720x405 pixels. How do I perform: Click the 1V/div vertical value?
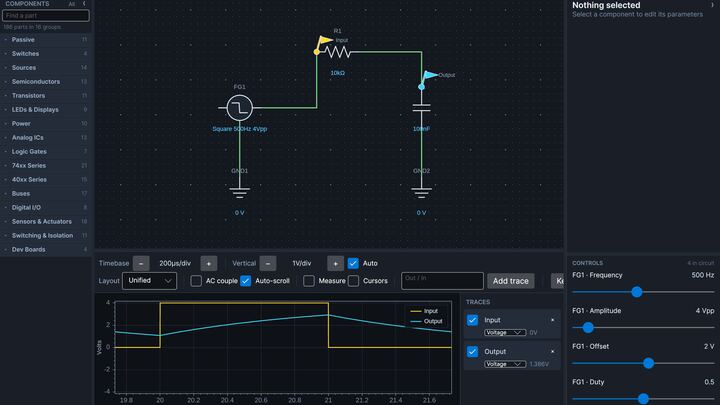pos(302,264)
